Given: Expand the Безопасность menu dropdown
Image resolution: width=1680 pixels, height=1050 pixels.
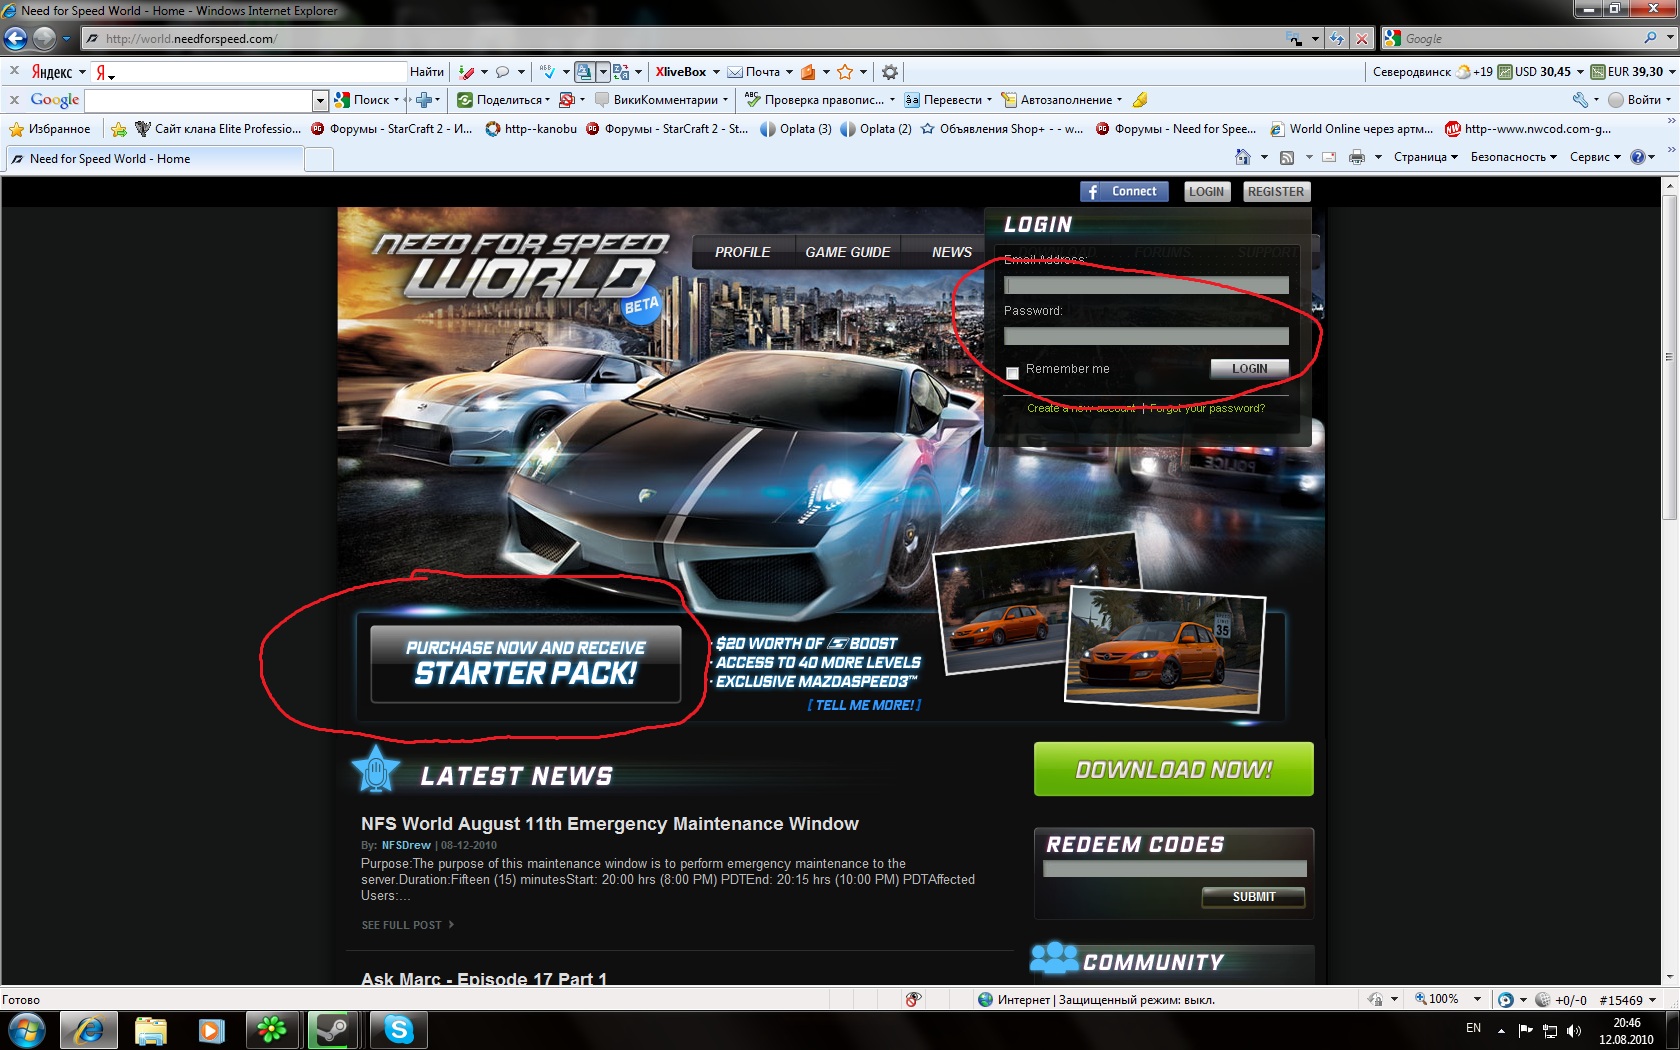Looking at the screenshot, I should (x=1513, y=157).
